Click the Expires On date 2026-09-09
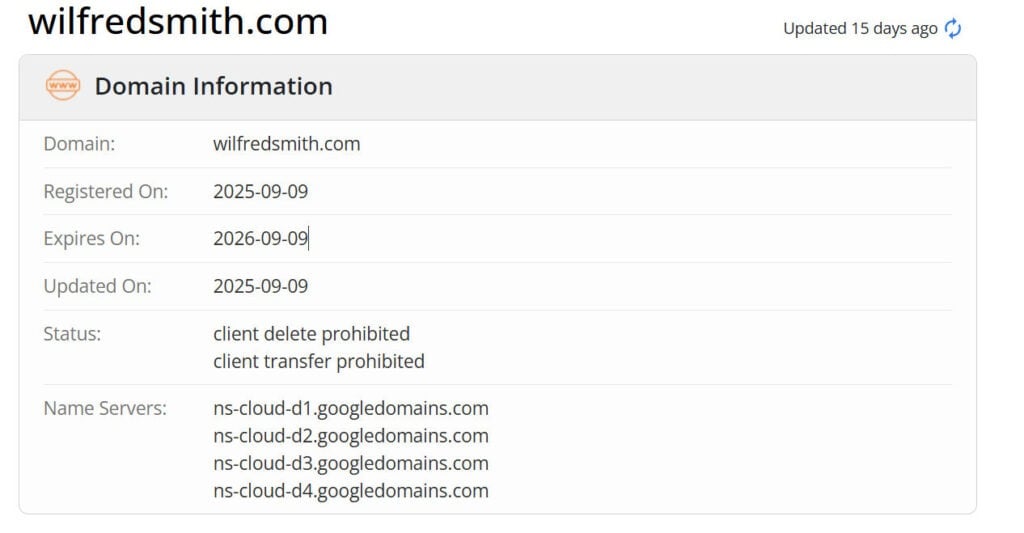 click(x=260, y=239)
